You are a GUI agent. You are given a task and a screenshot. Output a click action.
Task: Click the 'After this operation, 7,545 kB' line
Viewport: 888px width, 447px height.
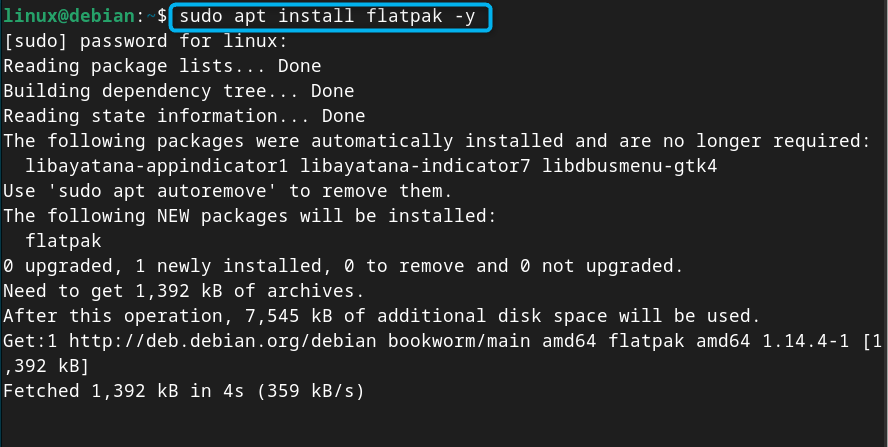[381, 316]
